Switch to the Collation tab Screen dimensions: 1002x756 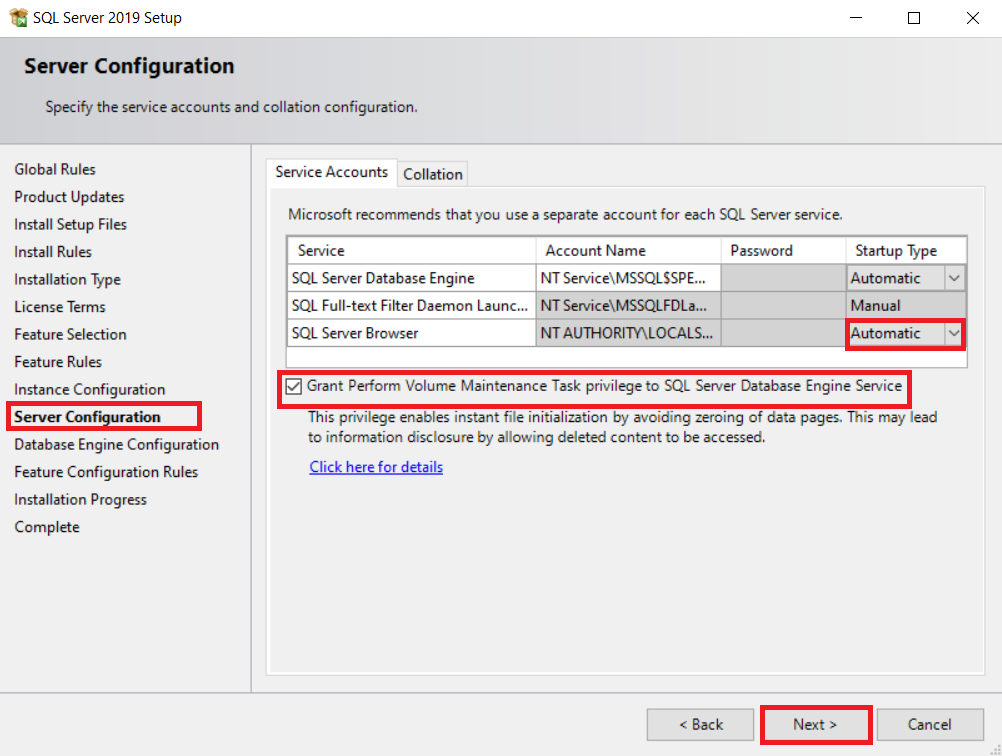pos(433,174)
